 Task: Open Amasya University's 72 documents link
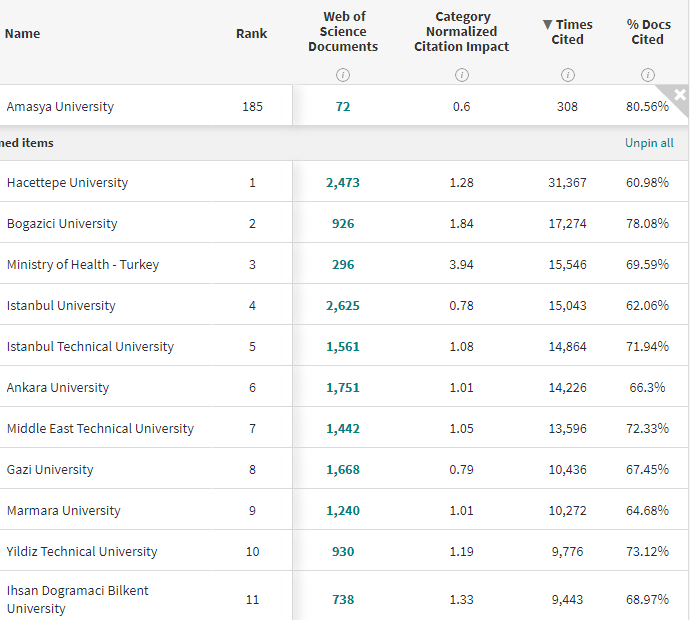tap(343, 107)
